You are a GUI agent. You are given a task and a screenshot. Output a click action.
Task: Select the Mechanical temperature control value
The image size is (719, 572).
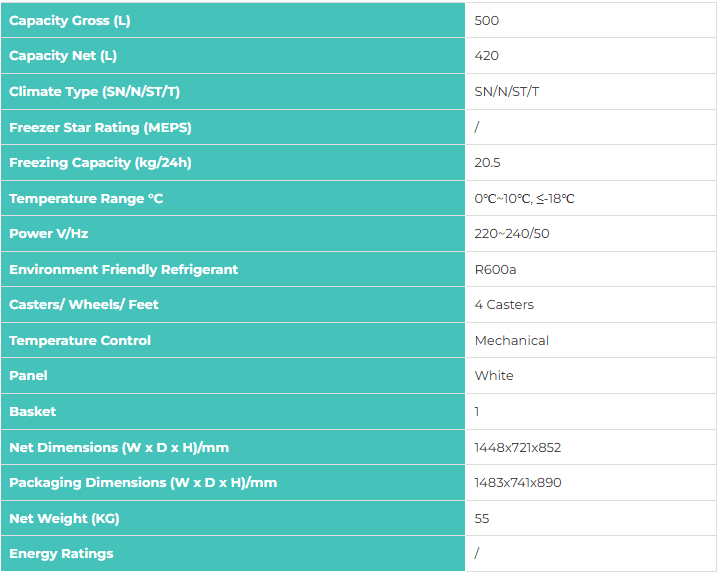[x=512, y=340]
